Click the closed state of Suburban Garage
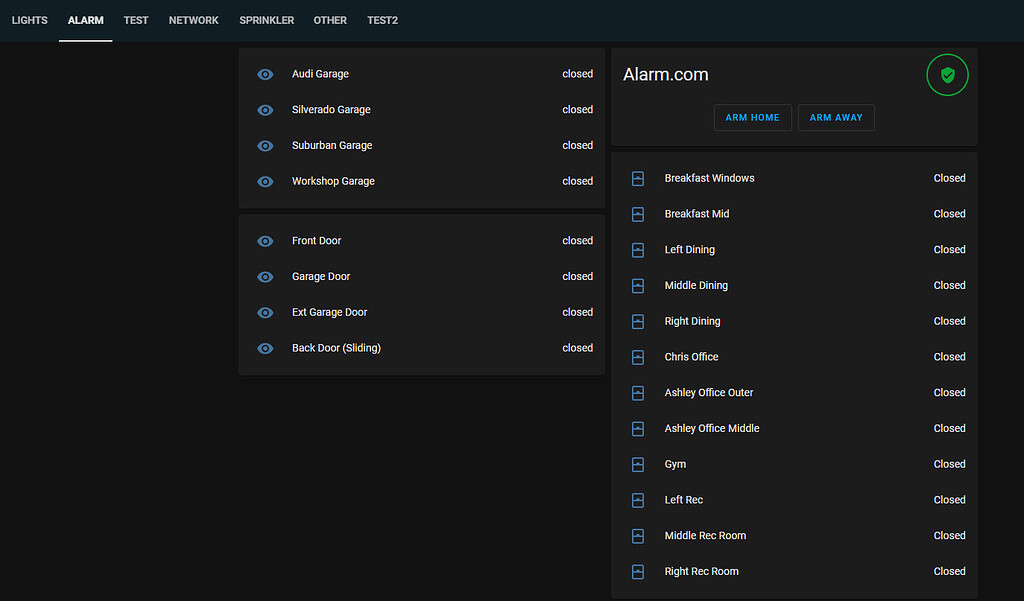Screen dimensions: 1024x601 click(577, 145)
